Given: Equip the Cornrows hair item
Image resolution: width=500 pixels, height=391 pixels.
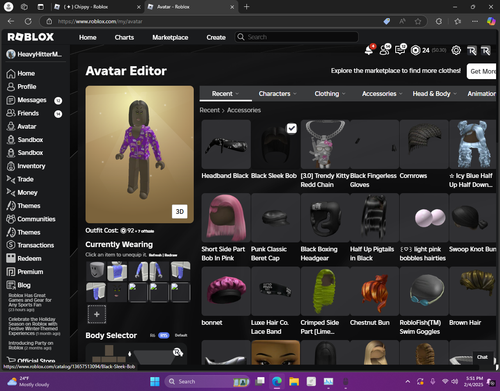Looking at the screenshot, I should [424, 144].
